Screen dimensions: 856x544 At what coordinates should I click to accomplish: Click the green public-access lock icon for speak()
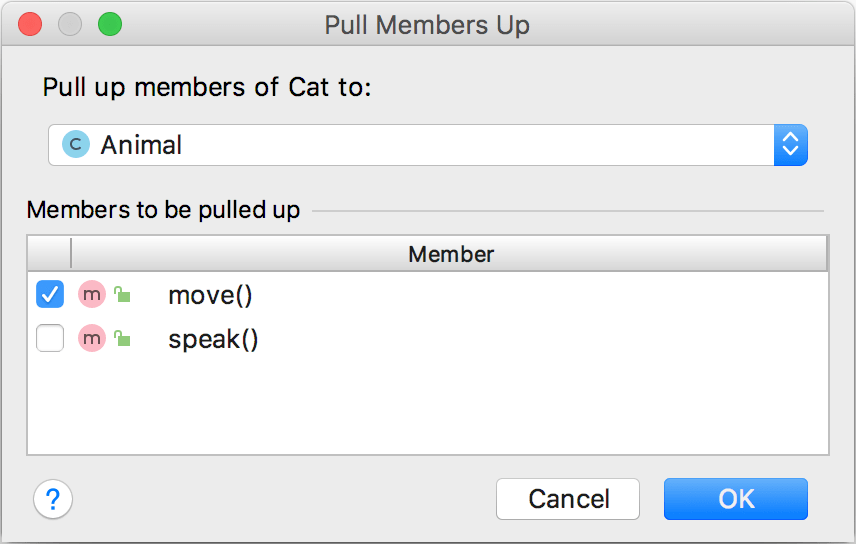pyautogui.click(x=122, y=340)
